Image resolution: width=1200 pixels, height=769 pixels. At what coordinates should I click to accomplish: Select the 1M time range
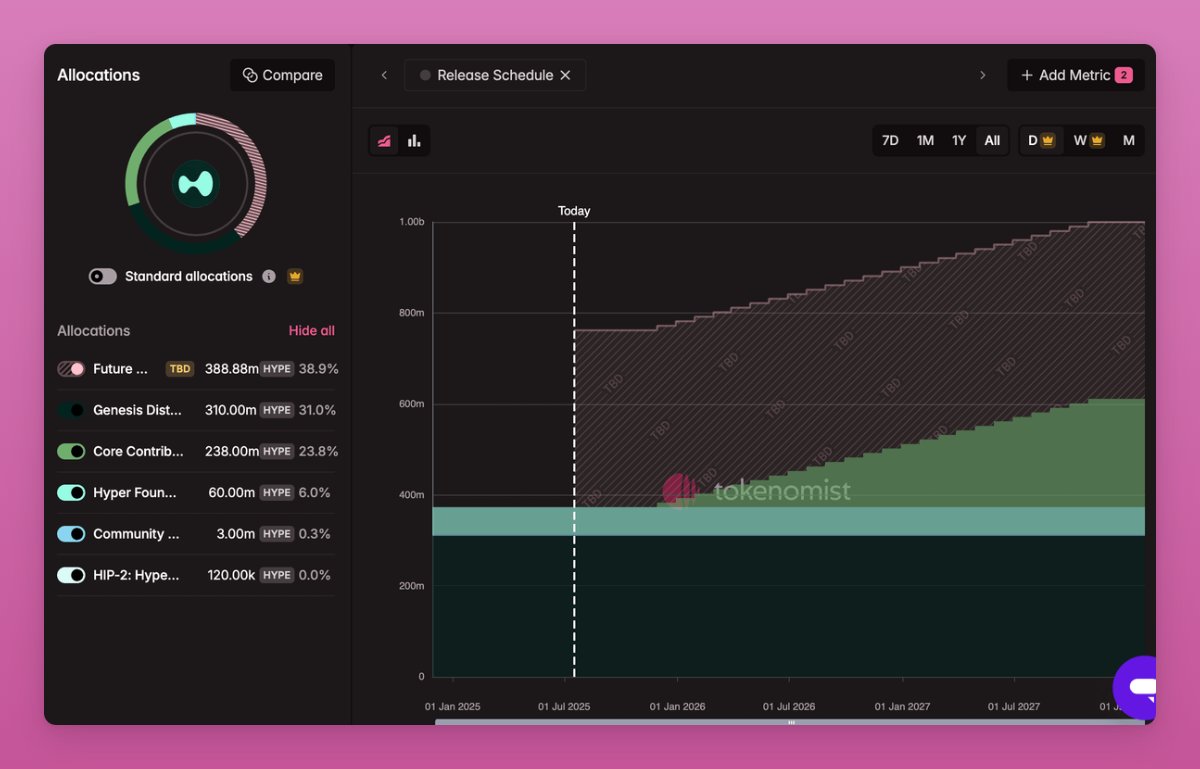point(925,141)
